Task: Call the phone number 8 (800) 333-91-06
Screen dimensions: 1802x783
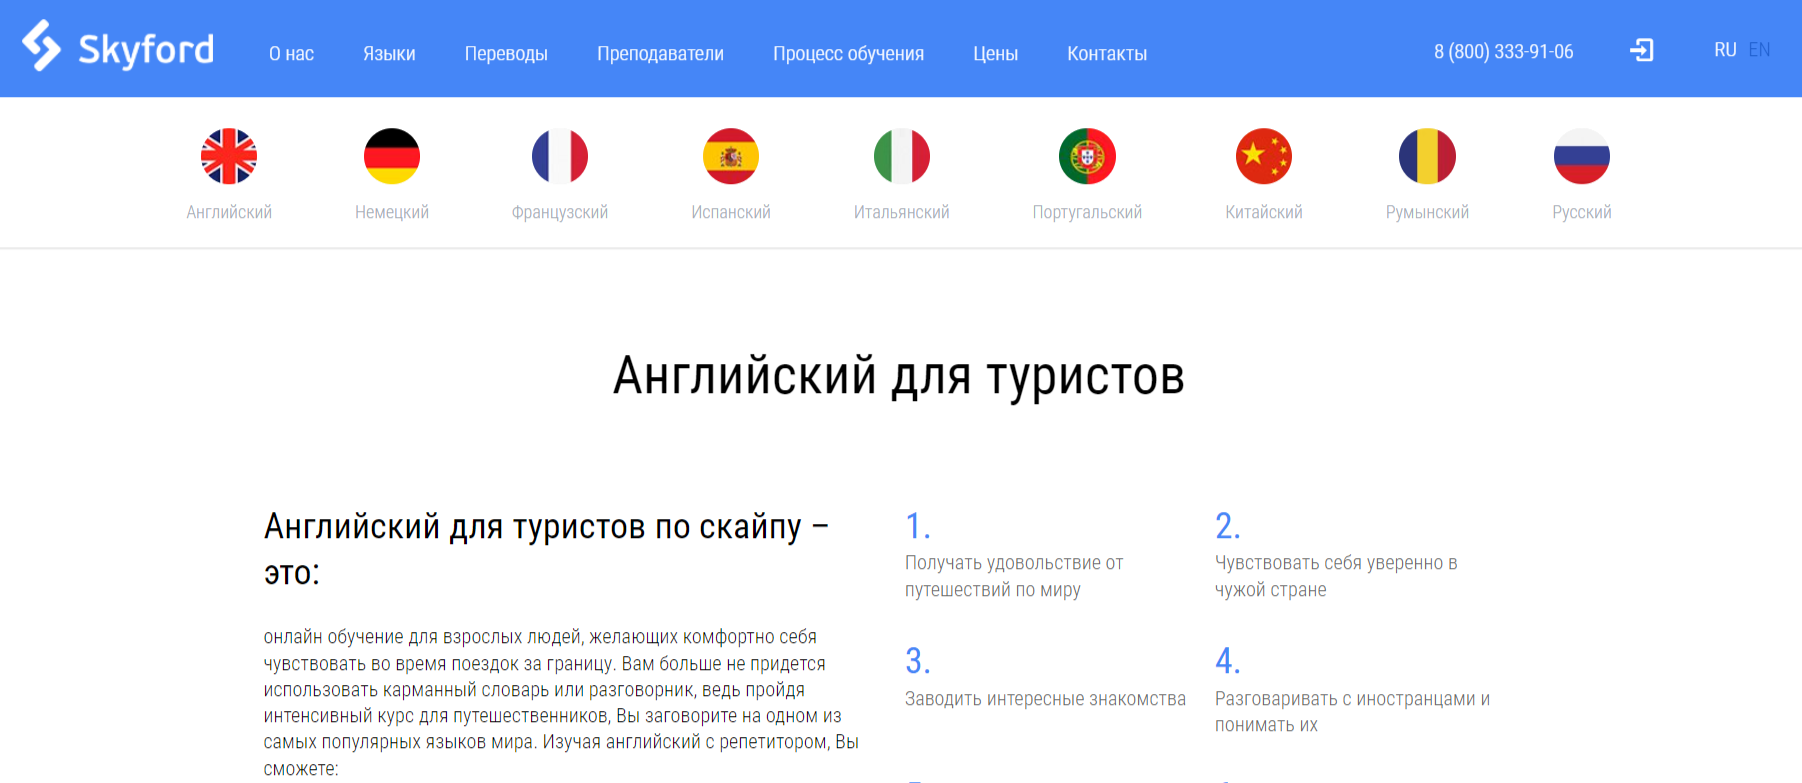Action: point(1503,51)
